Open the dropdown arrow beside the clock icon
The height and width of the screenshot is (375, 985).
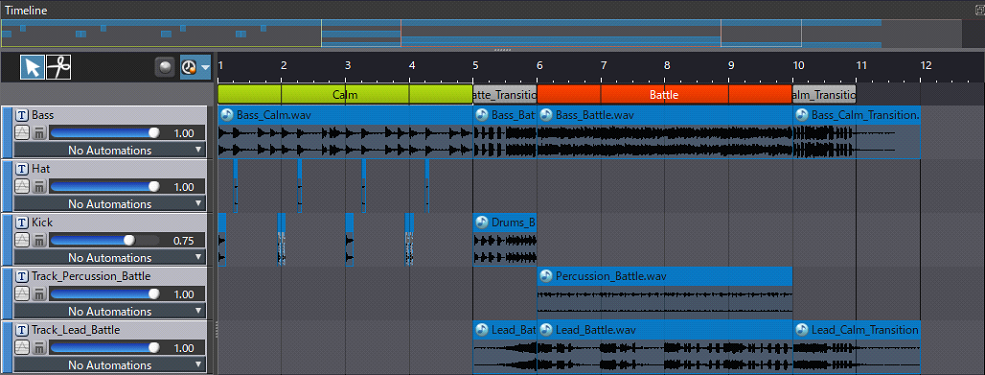coord(205,67)
